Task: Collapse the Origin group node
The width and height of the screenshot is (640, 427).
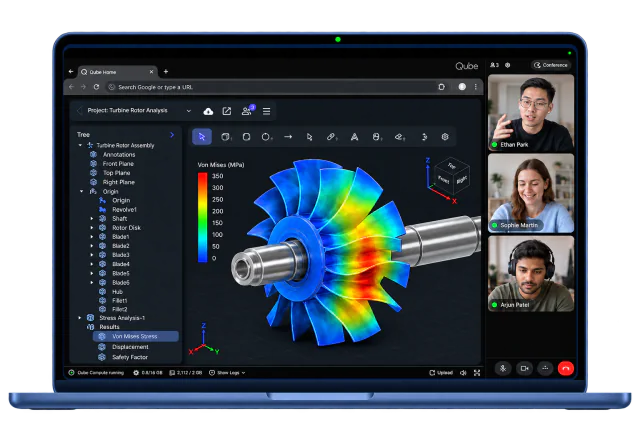Action: [x=81, y=191]
